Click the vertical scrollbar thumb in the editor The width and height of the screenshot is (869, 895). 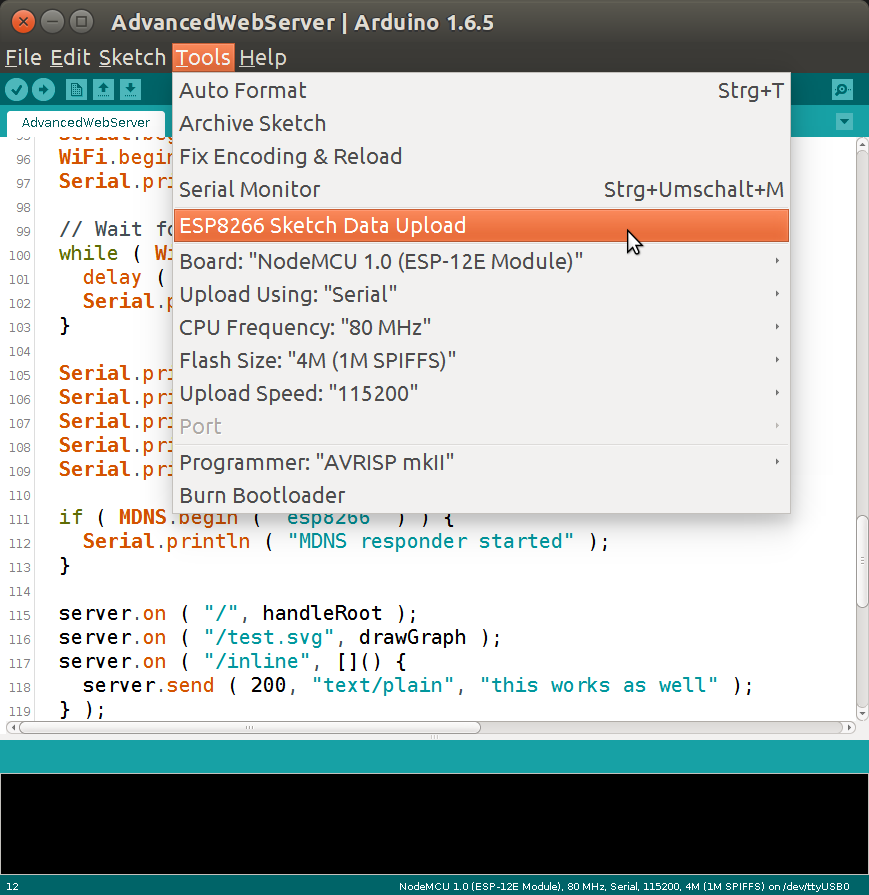862,561
